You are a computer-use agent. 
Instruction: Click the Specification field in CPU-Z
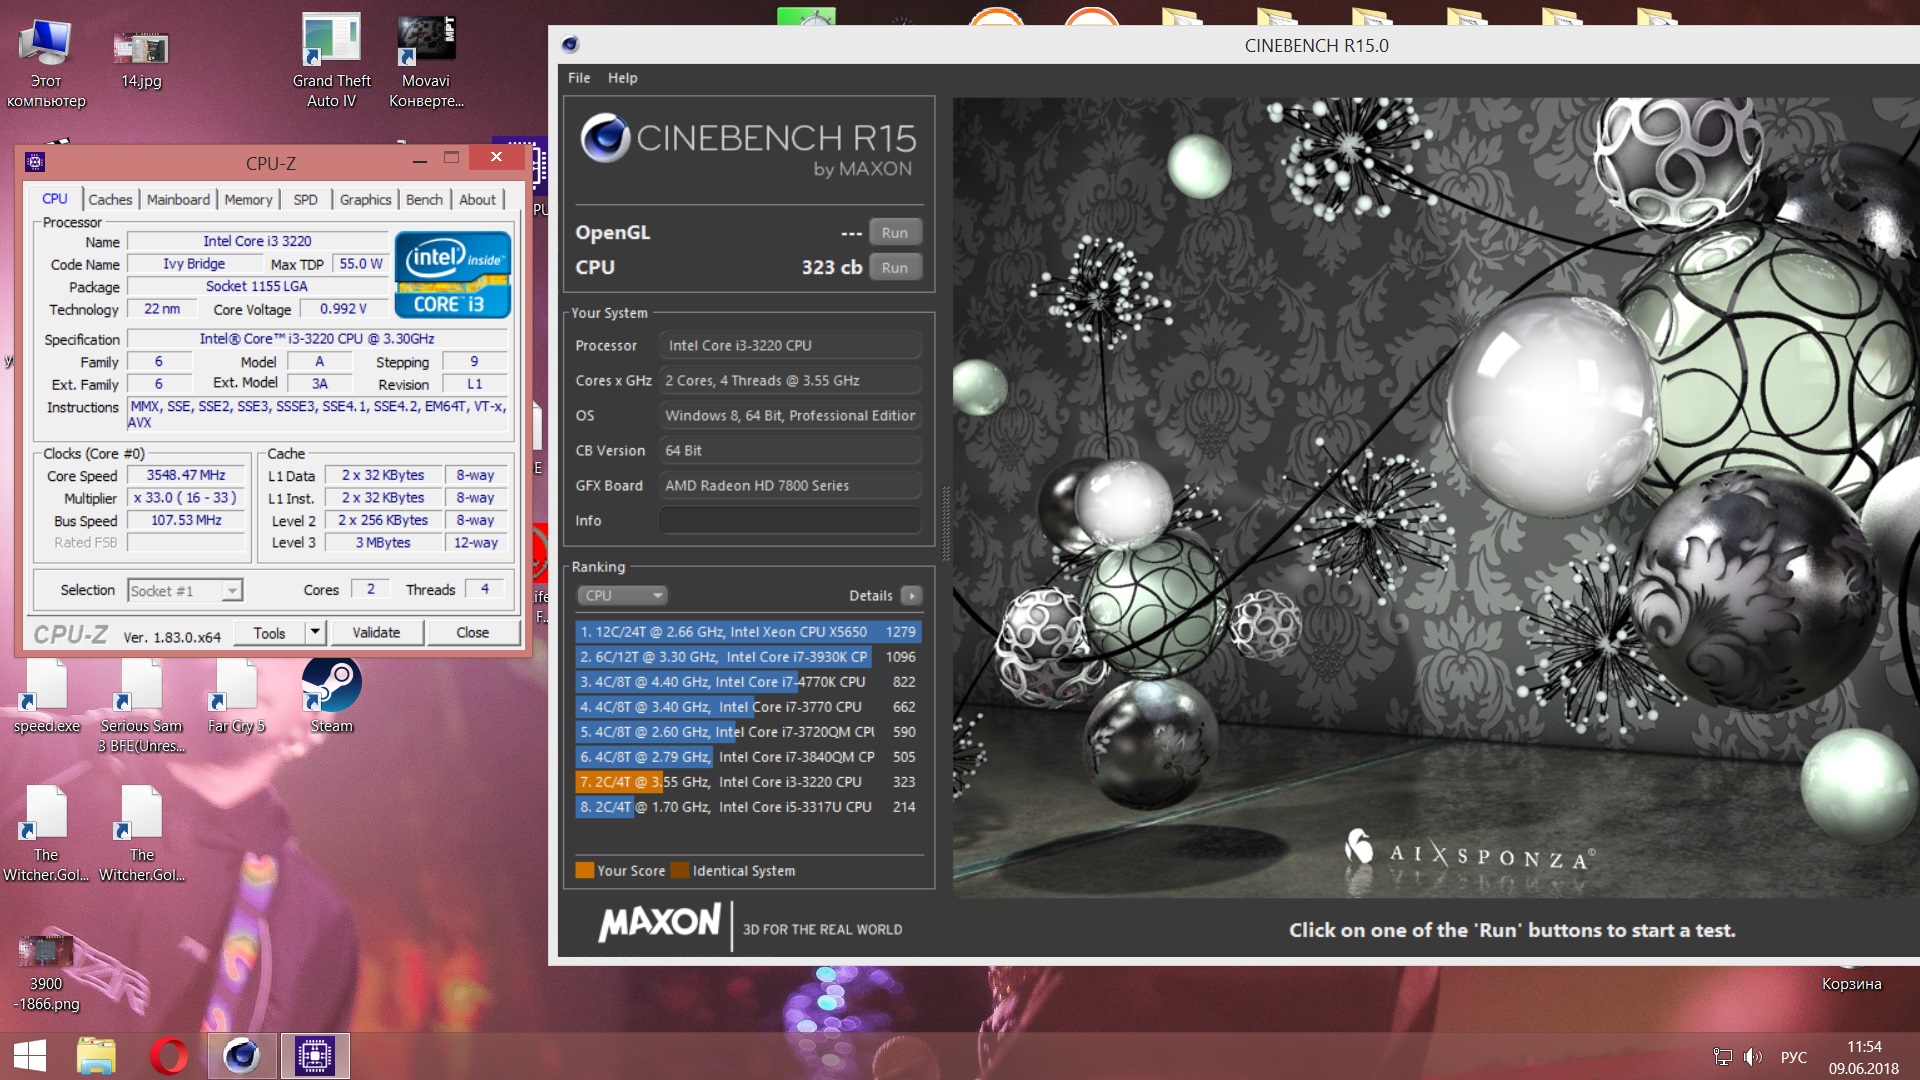[x=317, y=339]
